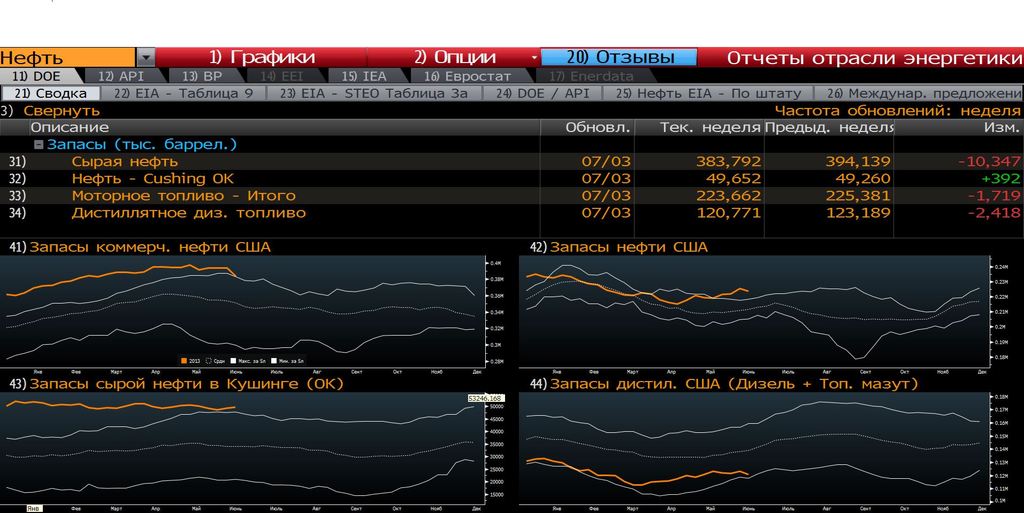Screen dimensions: 1024x513
Task: Collapse the Запасы (тыс. баррел.) group
Action: (x=39, y=144)
